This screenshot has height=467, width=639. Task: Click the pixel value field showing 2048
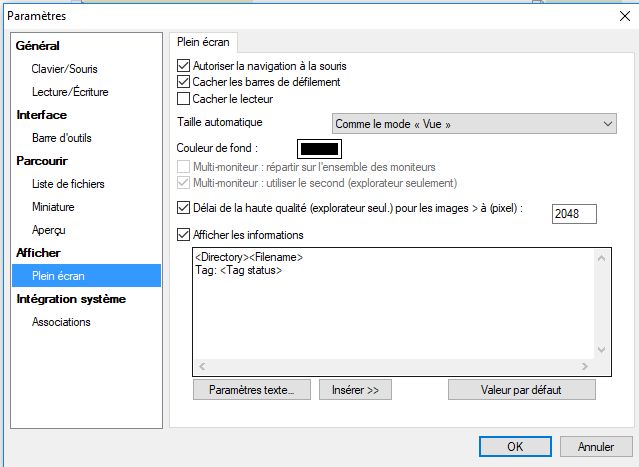click(x=574, y=213)
